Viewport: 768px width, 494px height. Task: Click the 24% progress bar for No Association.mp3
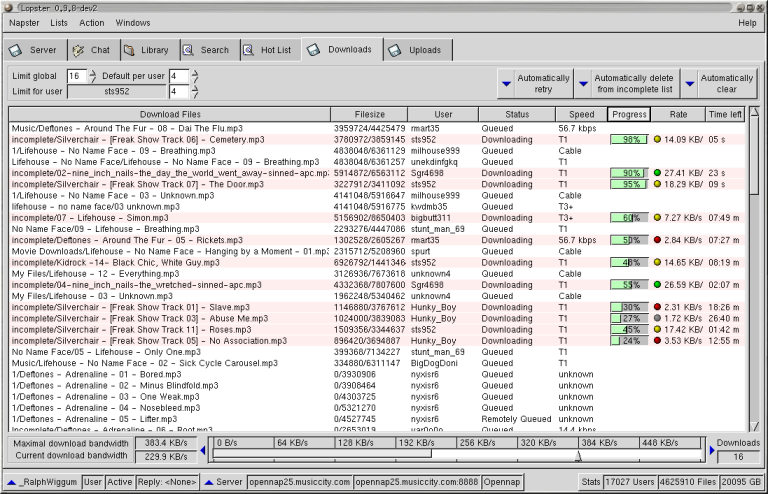point(629,341)
